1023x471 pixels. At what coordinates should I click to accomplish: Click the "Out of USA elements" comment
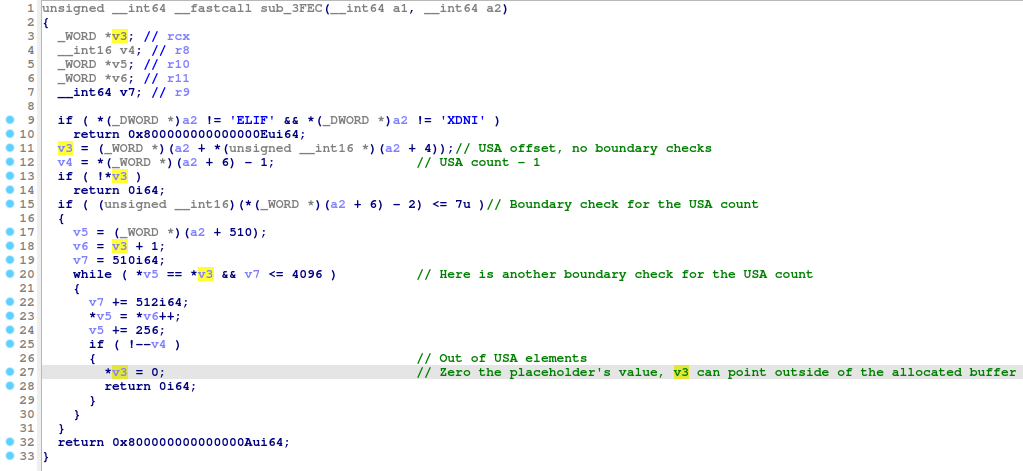(x=501, y=358)
